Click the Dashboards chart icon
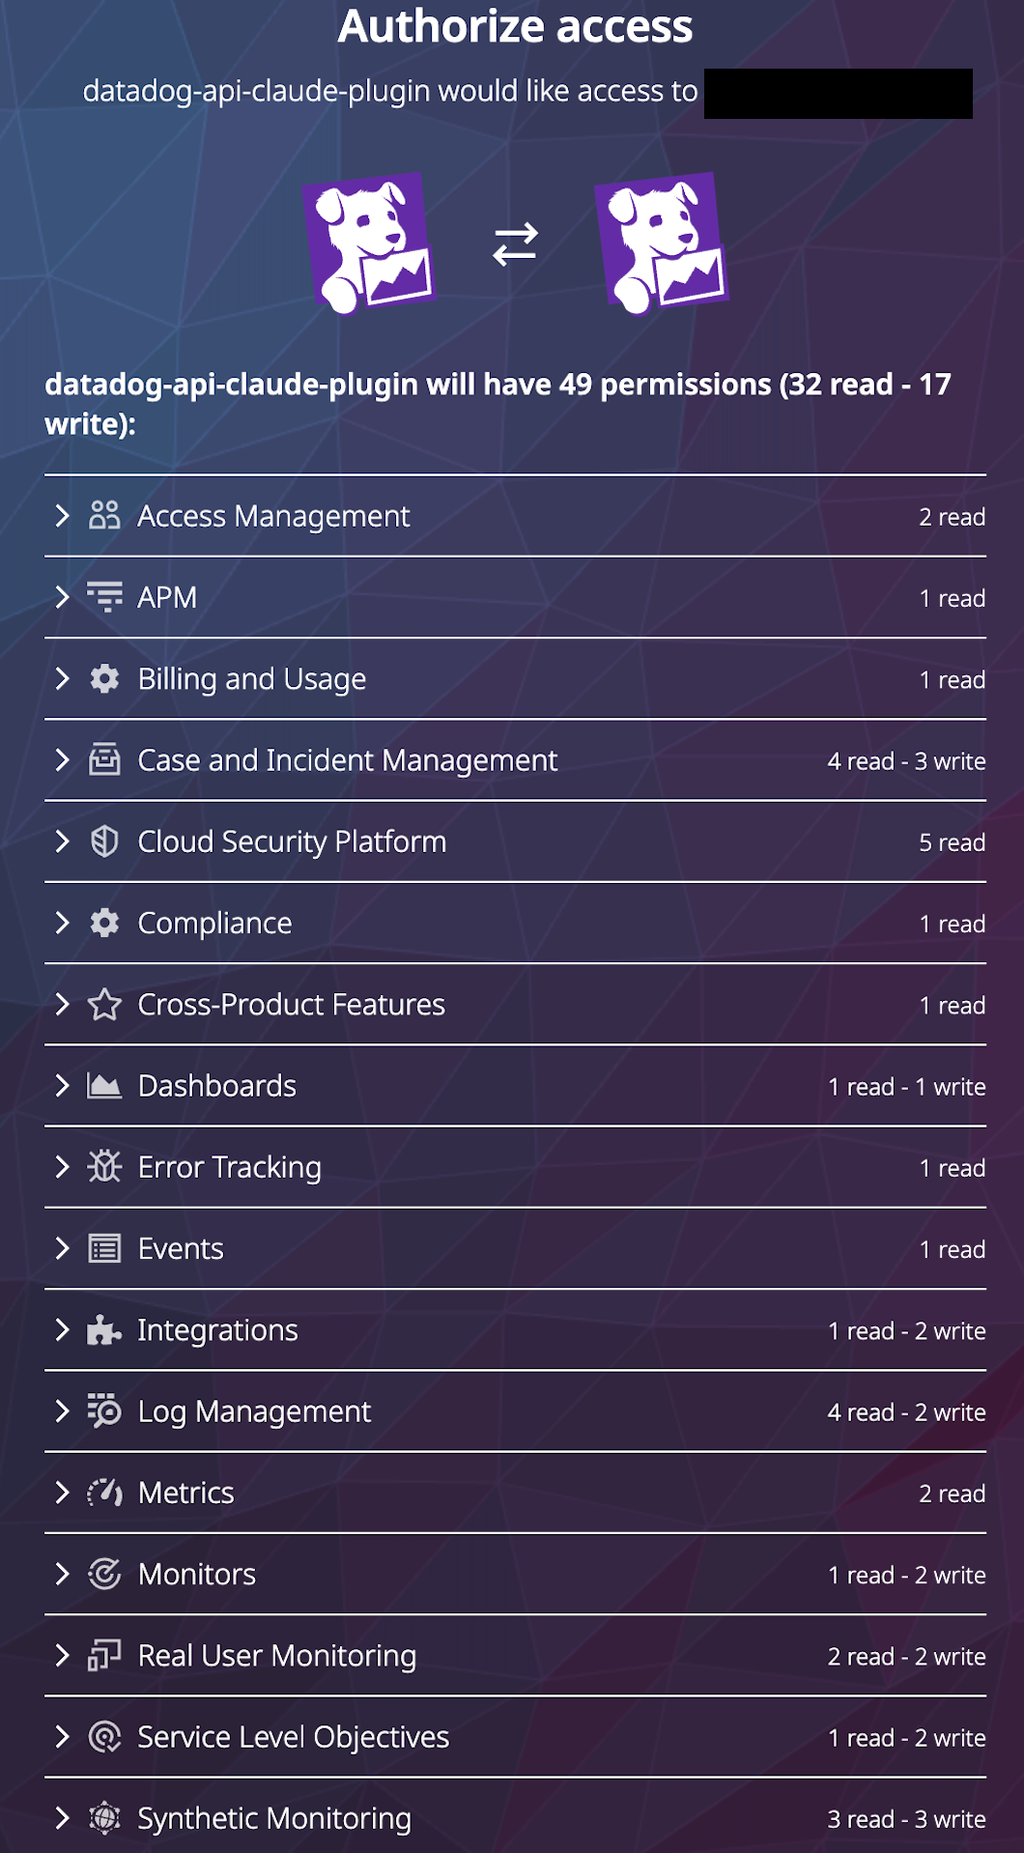Viewport: 1024px width, 1853px height. (104, 1086)
